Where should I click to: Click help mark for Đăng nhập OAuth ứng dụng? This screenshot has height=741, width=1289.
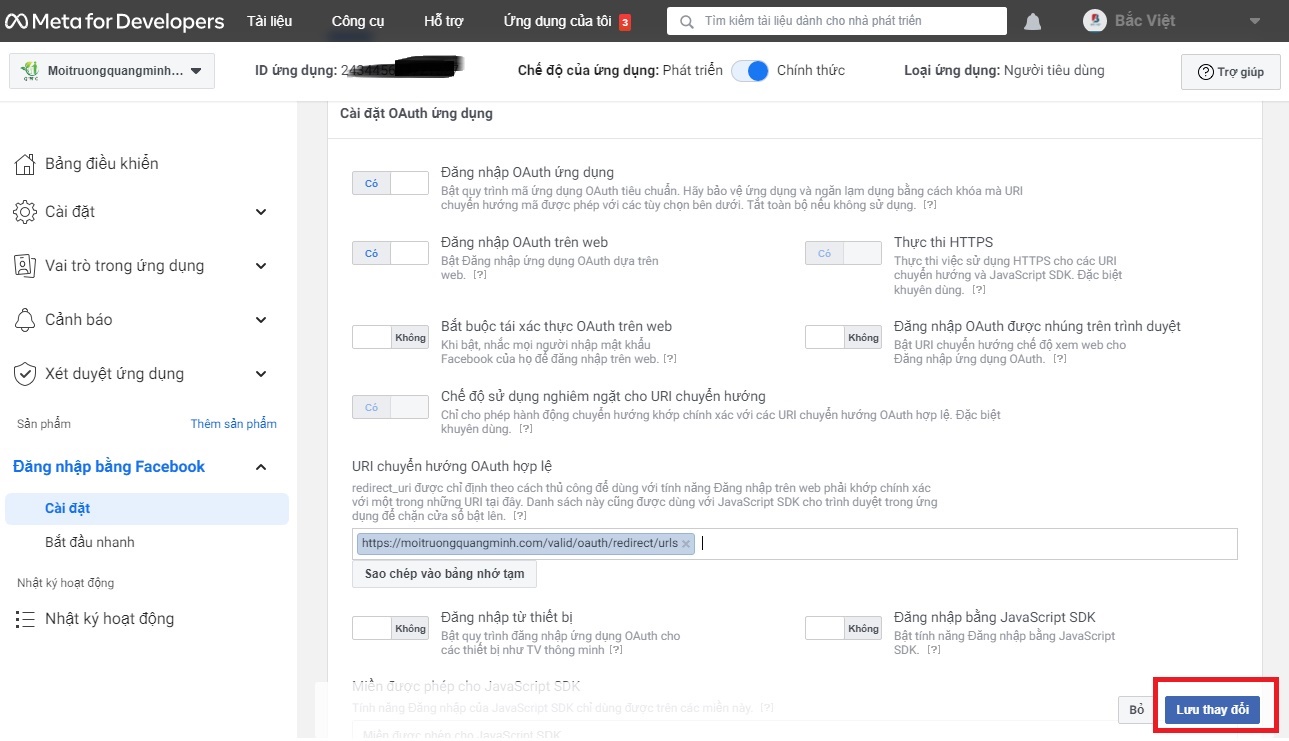(x=929, y=205)
